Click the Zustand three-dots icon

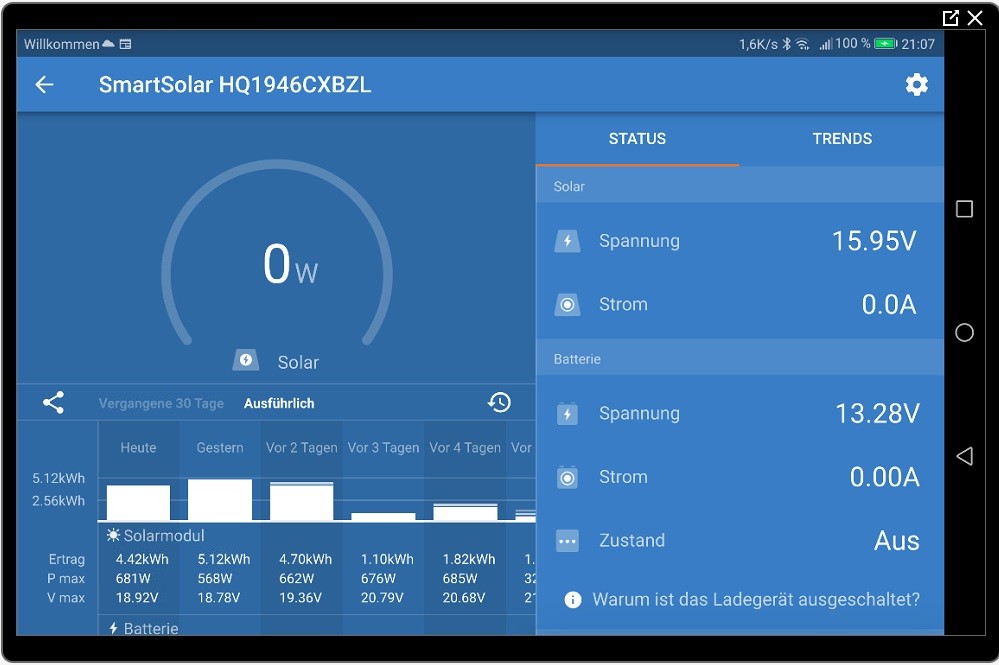[x=567, y=541]
